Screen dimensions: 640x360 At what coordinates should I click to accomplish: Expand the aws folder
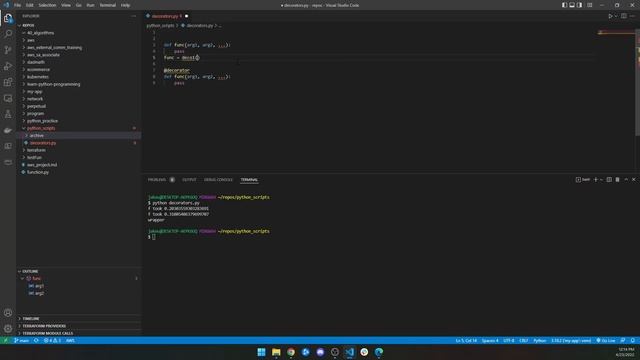(31, 40)
